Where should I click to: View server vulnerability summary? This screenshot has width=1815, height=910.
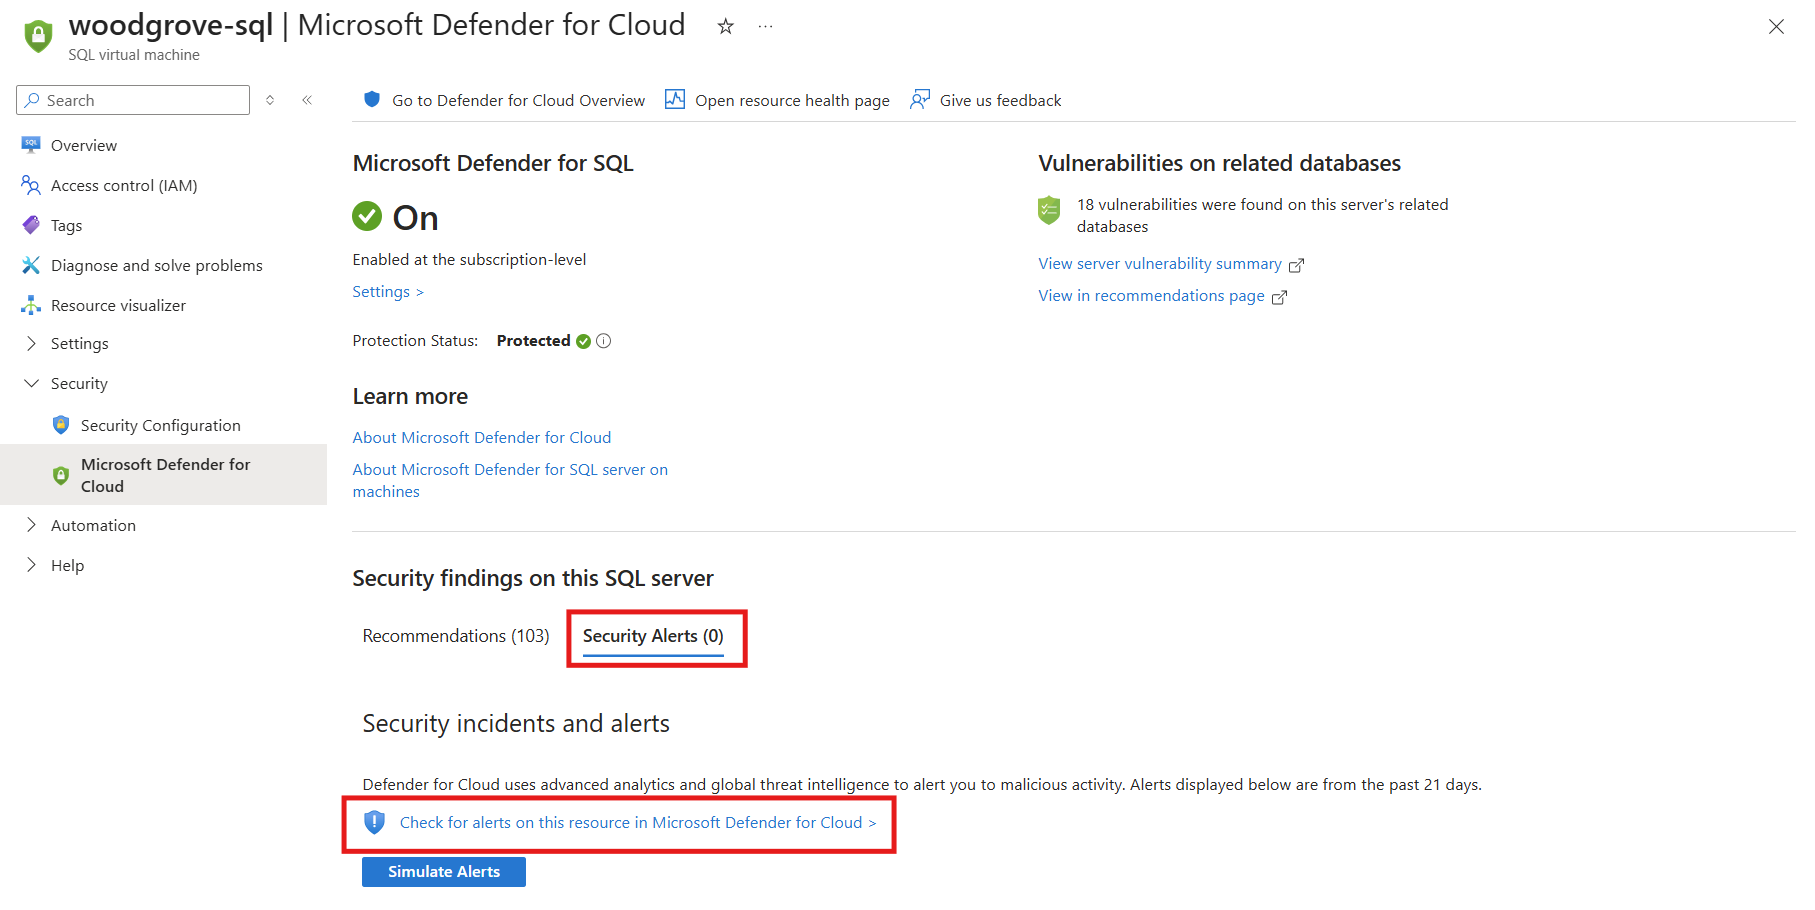pos(1160,264)
